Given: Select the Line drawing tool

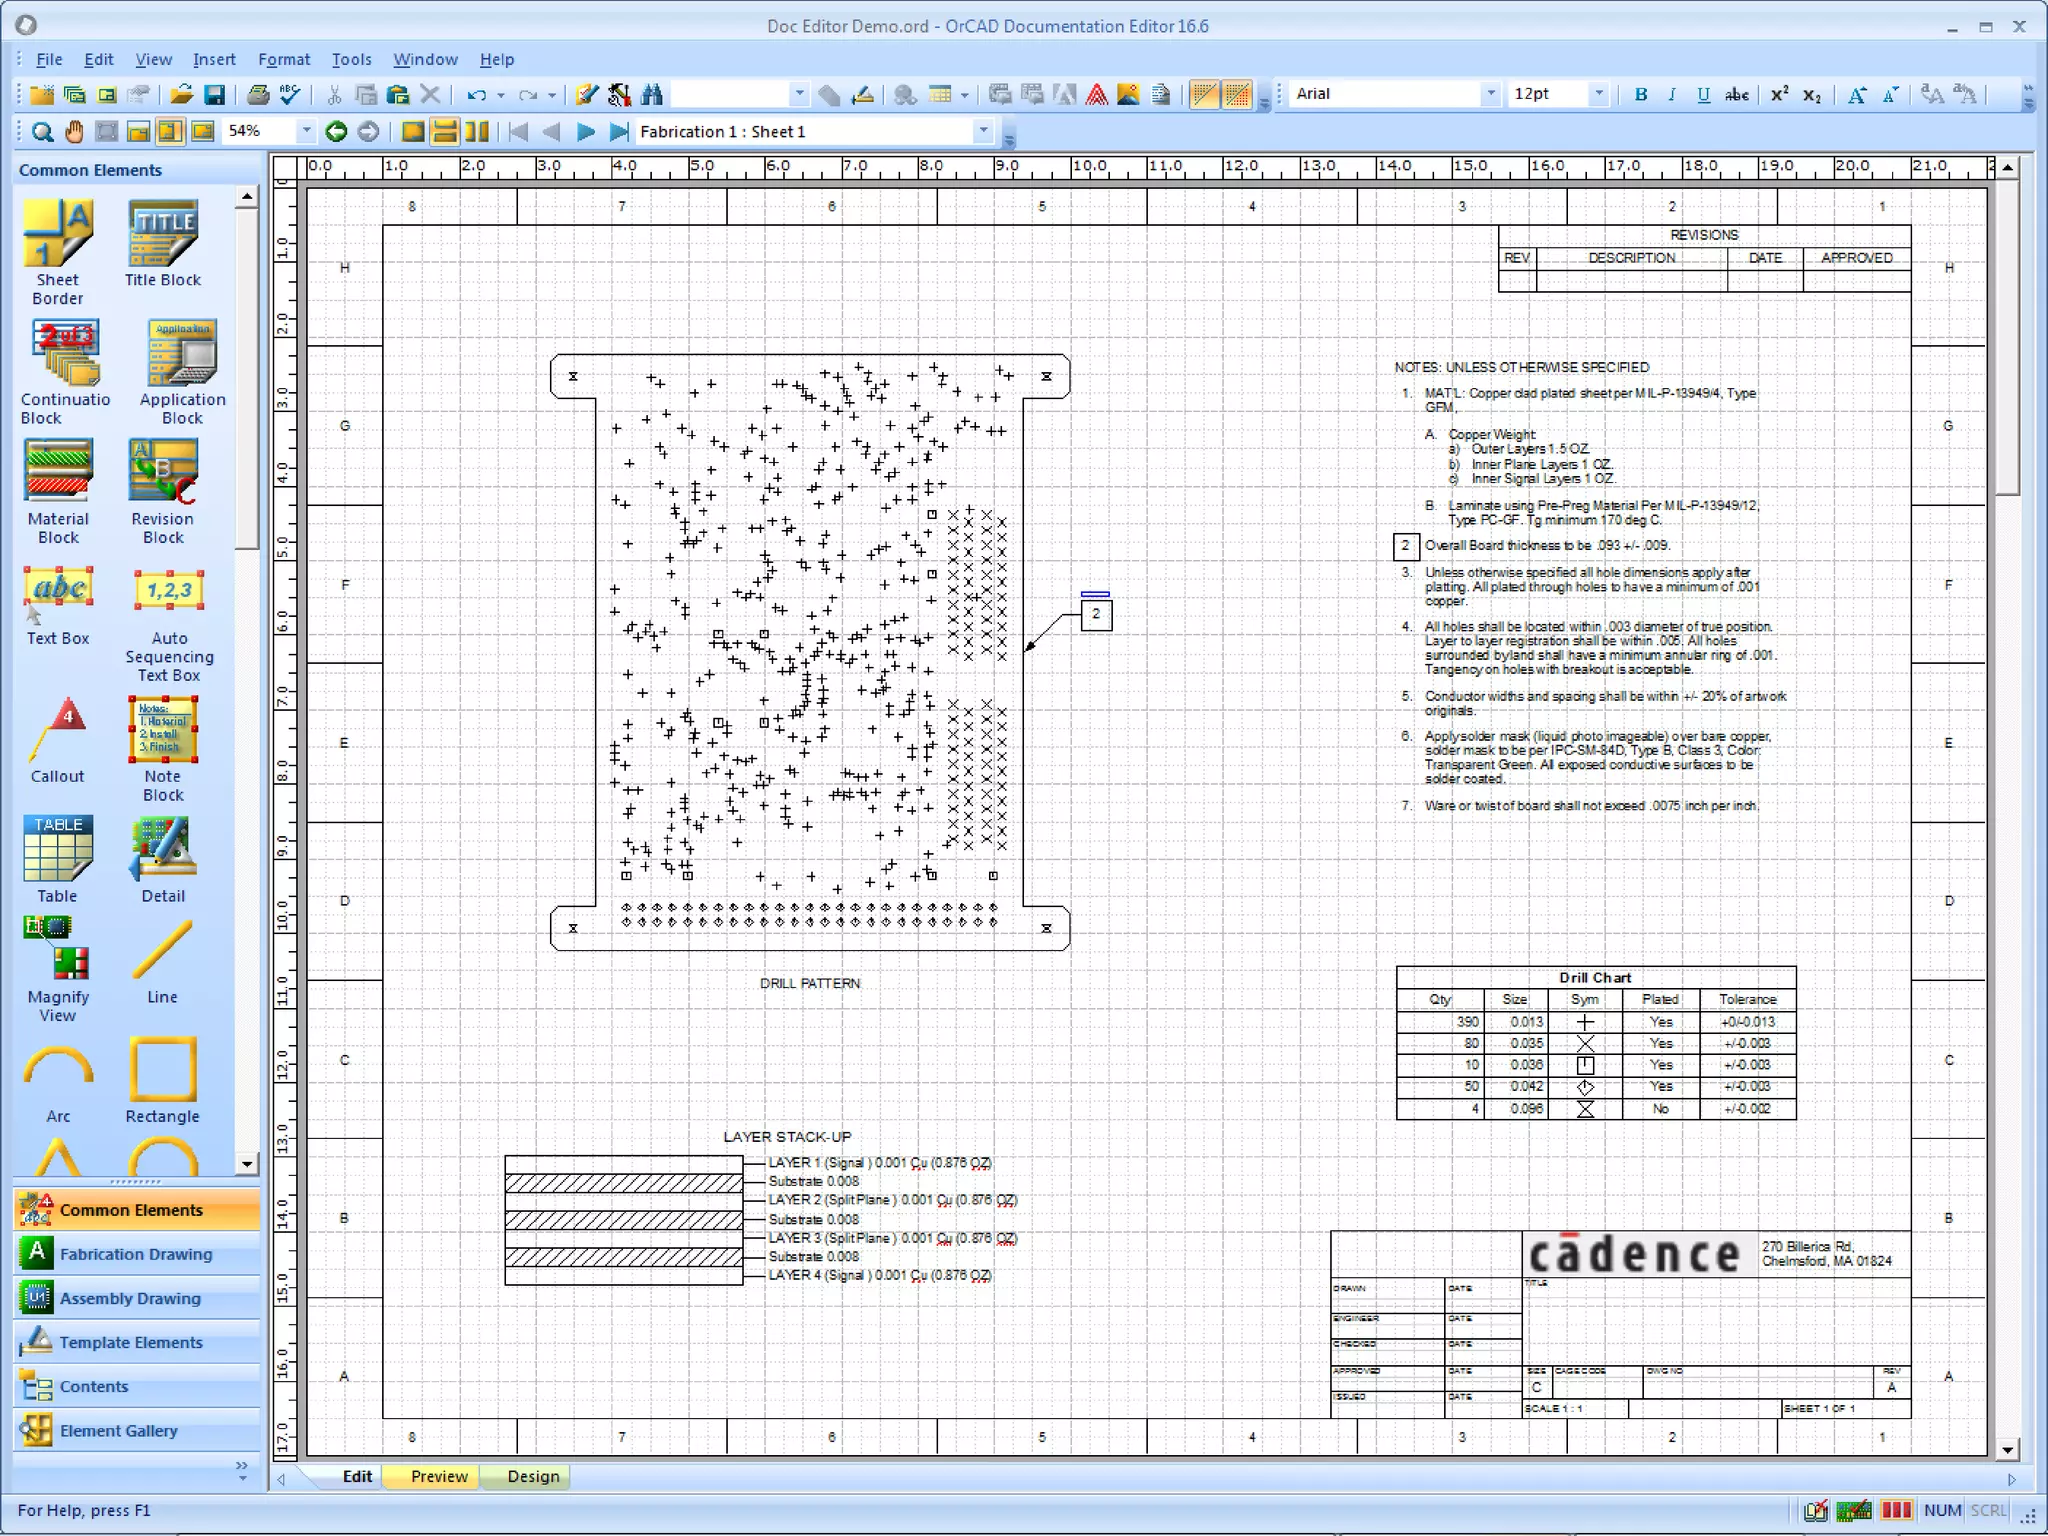Looking at the screenshot, I should tap(163, 960).
